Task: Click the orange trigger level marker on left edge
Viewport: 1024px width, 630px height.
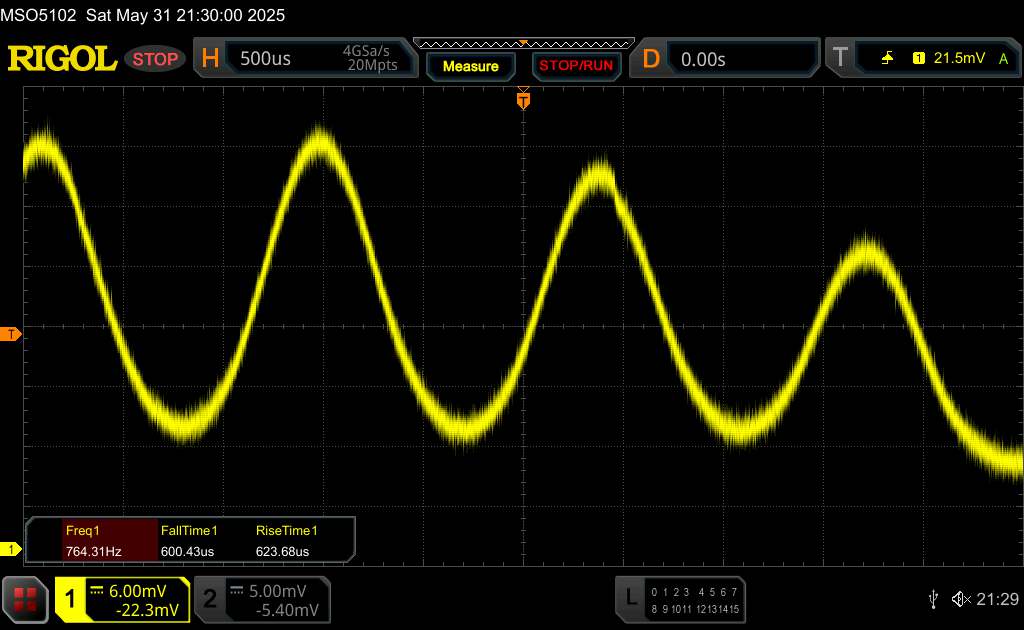Action: 12,334
